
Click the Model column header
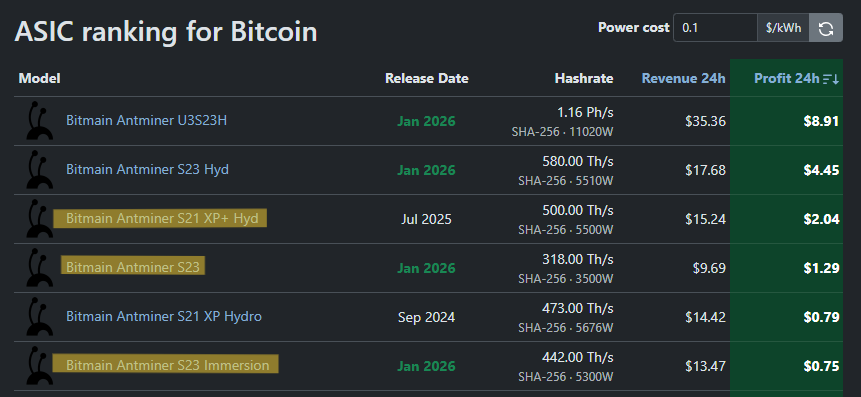(39, 79)
